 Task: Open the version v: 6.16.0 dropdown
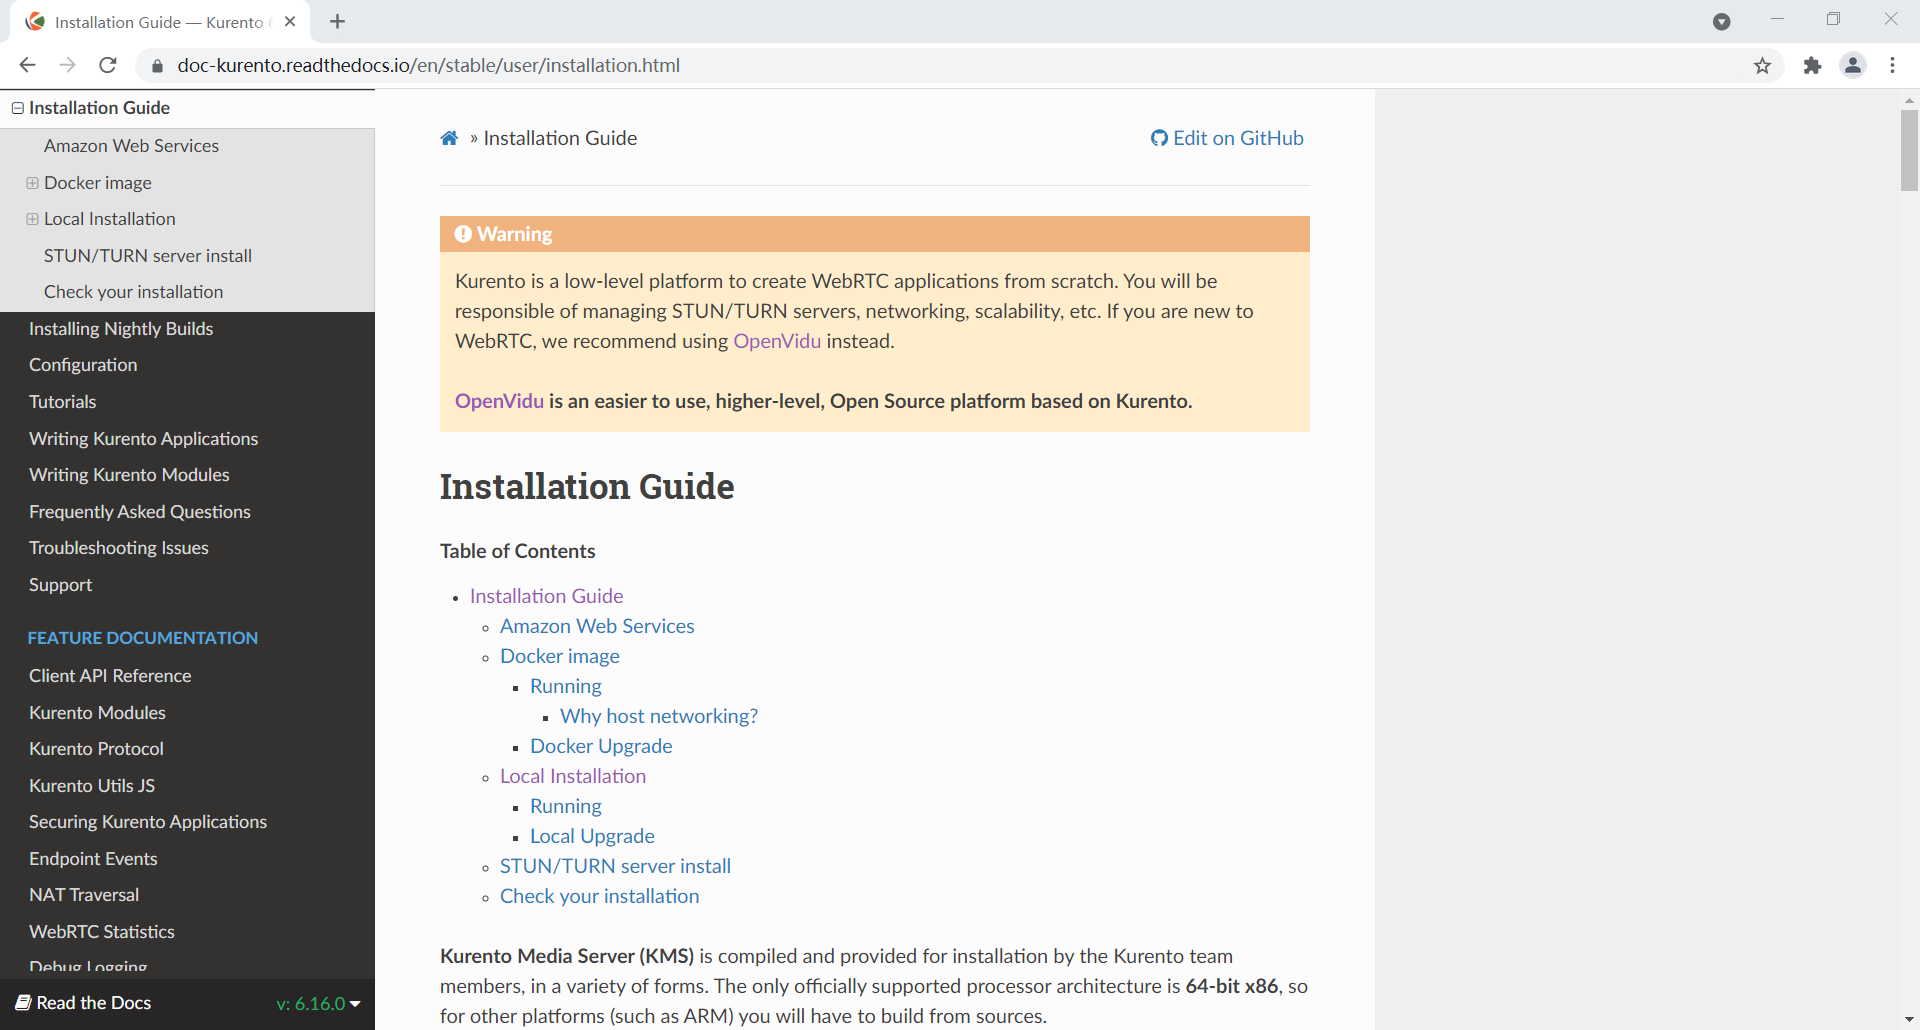(x=318, y=1003)
